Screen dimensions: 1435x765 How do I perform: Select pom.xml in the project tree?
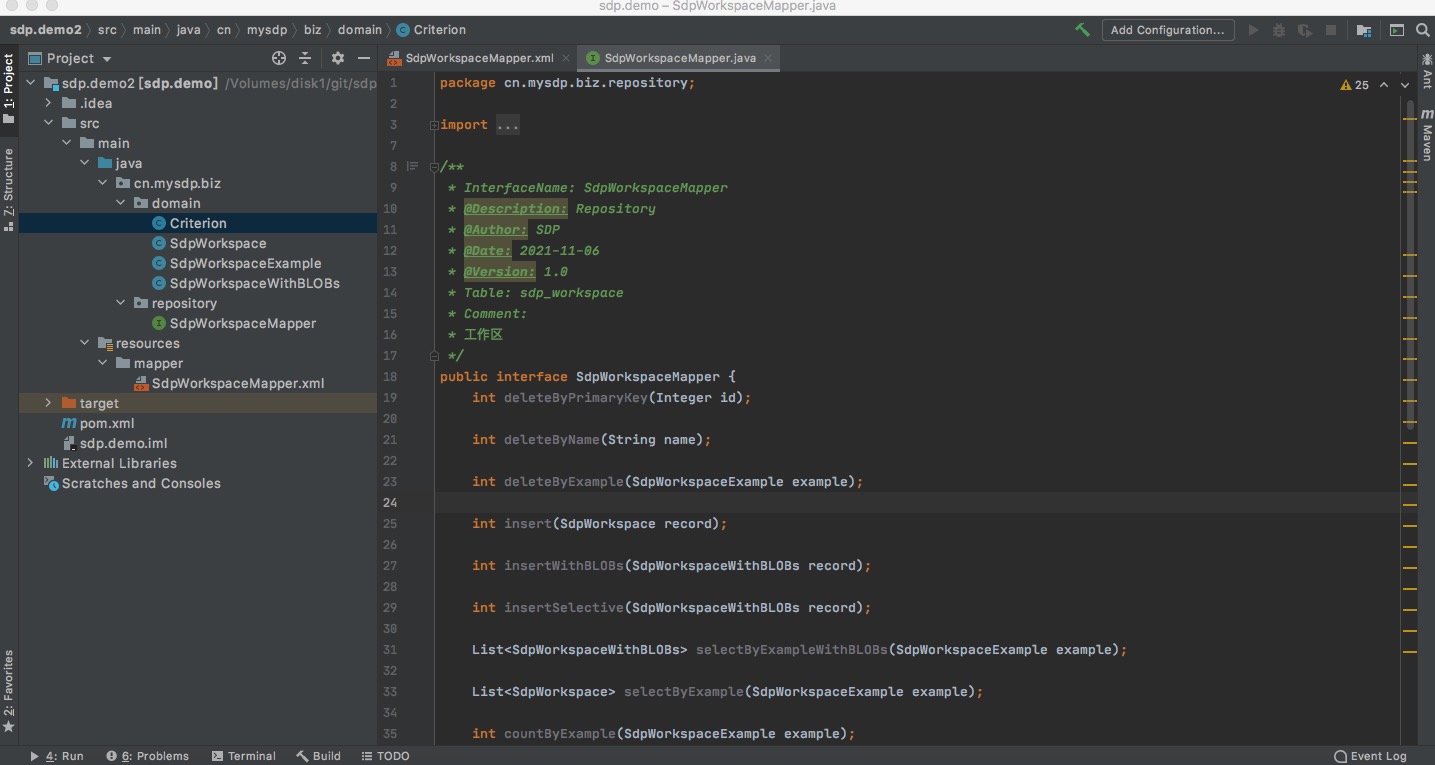point(98,423)
